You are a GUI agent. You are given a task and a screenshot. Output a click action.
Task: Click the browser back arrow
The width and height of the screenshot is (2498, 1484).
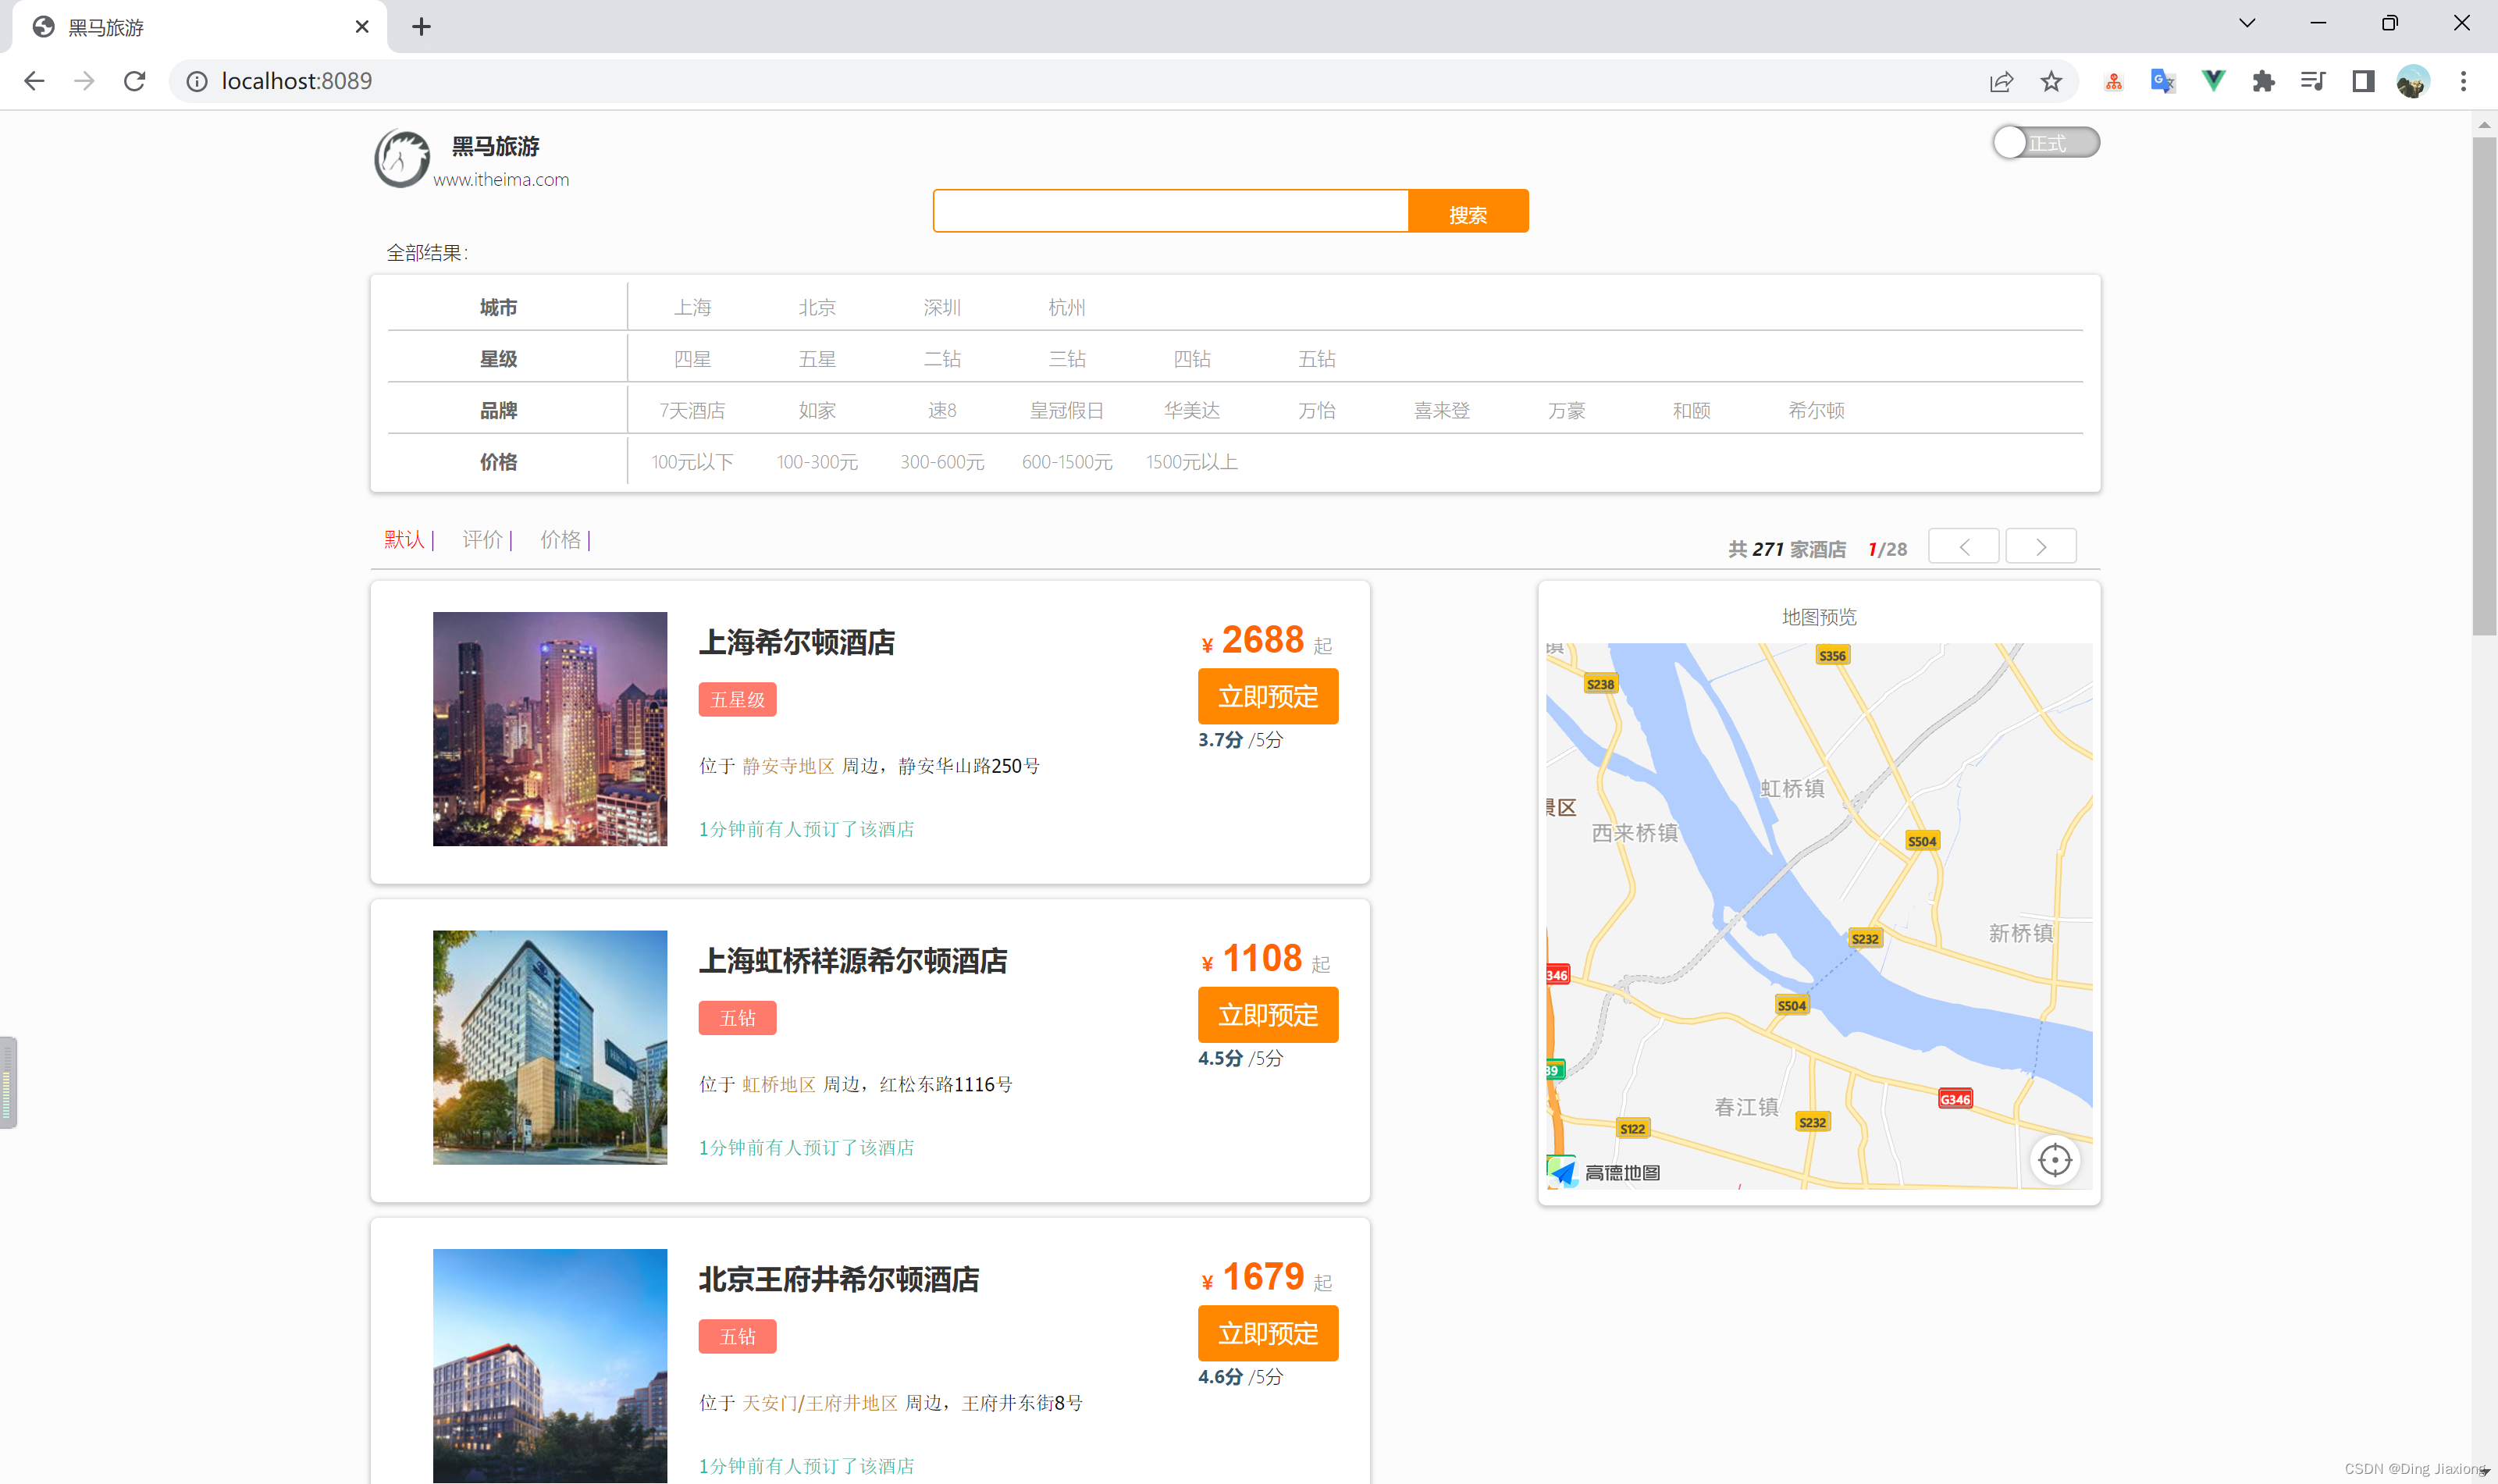point(34,81)
